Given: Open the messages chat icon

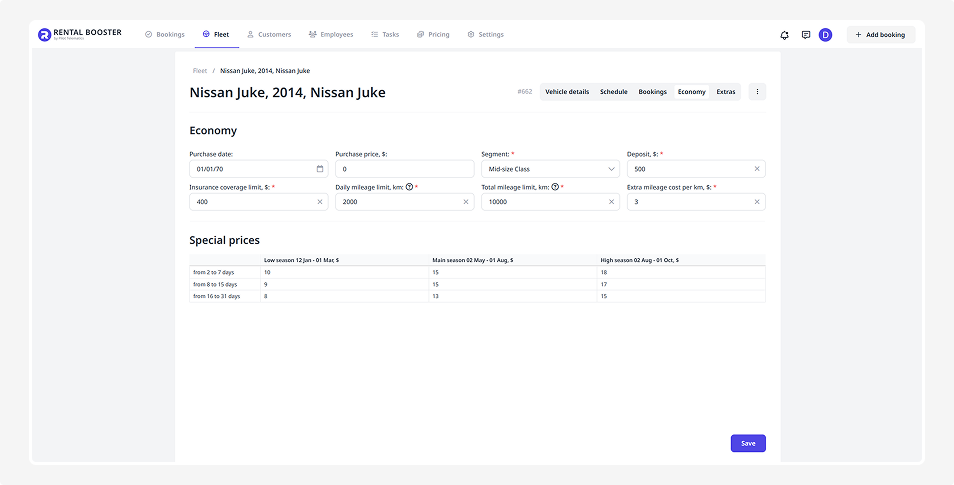Looking at the screenshot, I should click(x=806, y=35).
